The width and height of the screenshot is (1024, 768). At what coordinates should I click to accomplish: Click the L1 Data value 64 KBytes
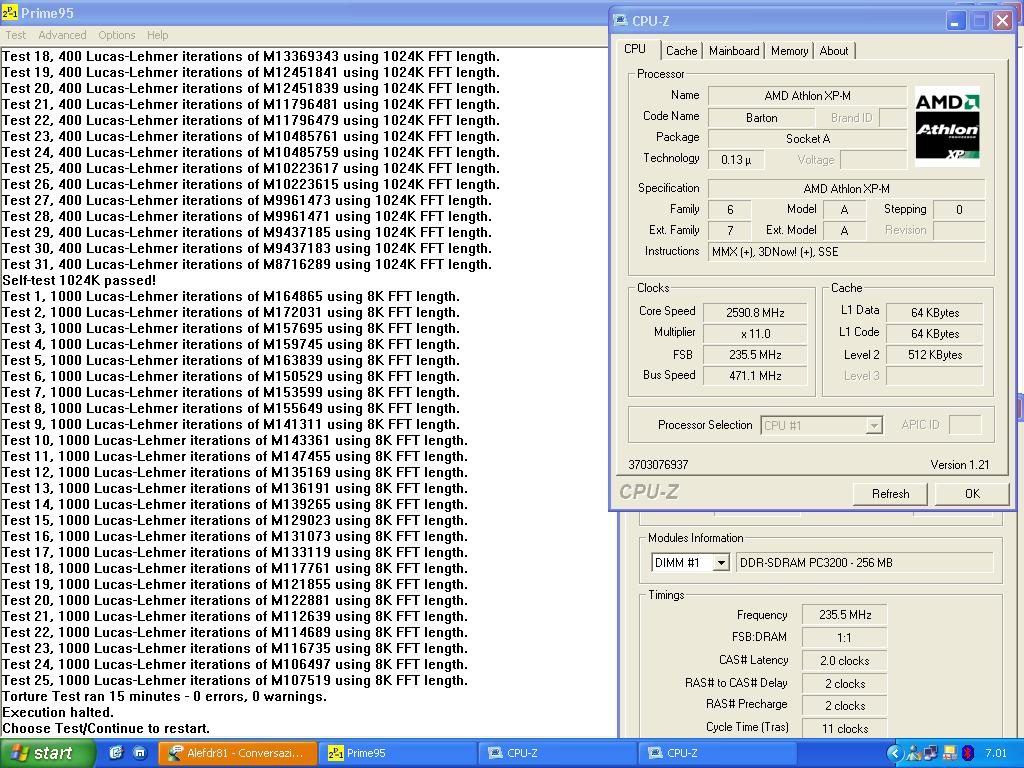[935, 313]
